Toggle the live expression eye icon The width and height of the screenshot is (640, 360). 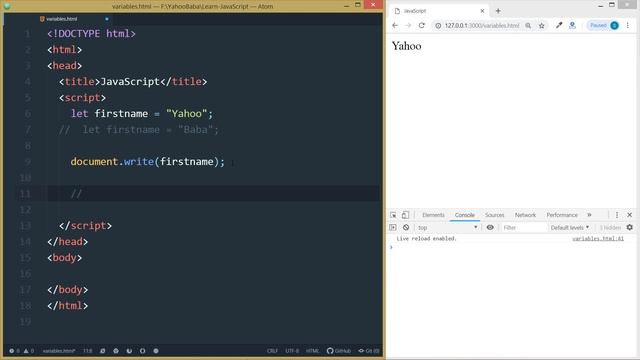coord(490,227)
